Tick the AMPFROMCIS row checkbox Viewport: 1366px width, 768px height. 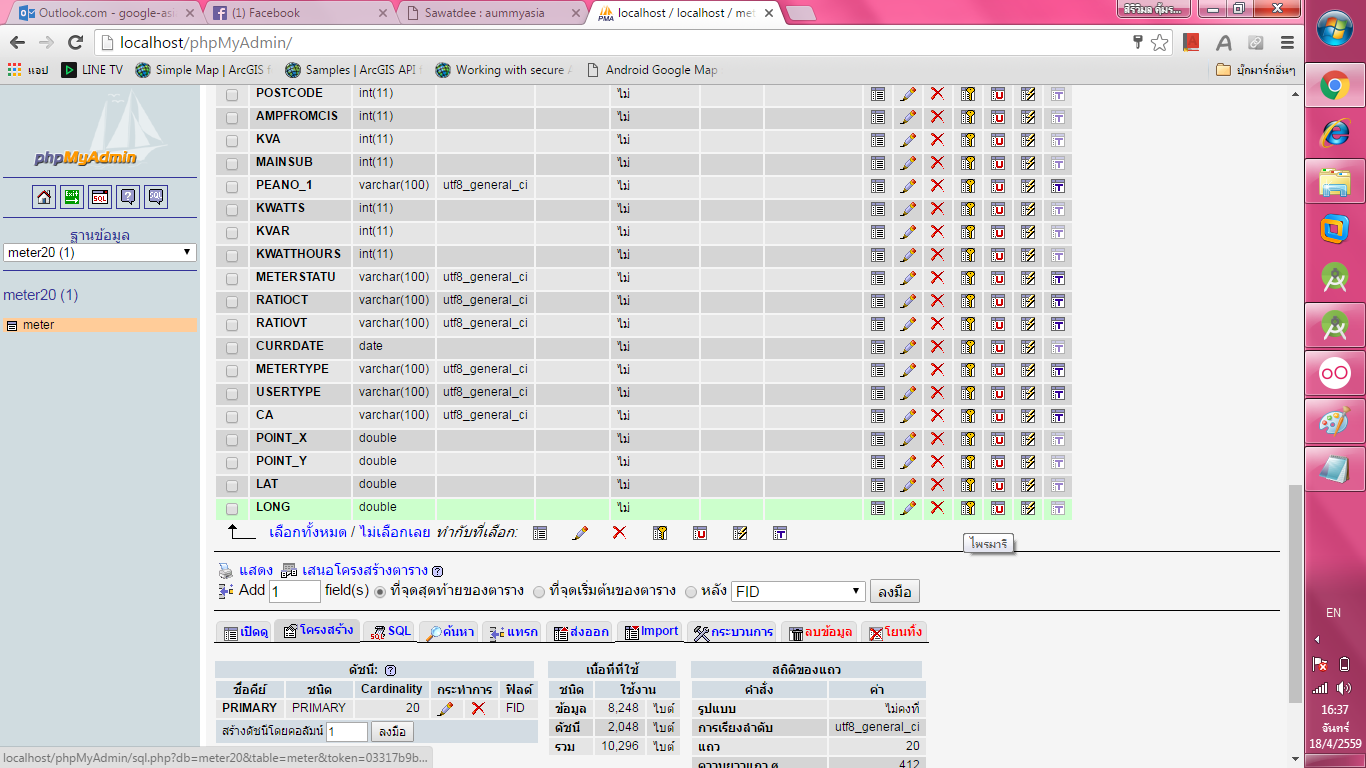coord(232,118)
